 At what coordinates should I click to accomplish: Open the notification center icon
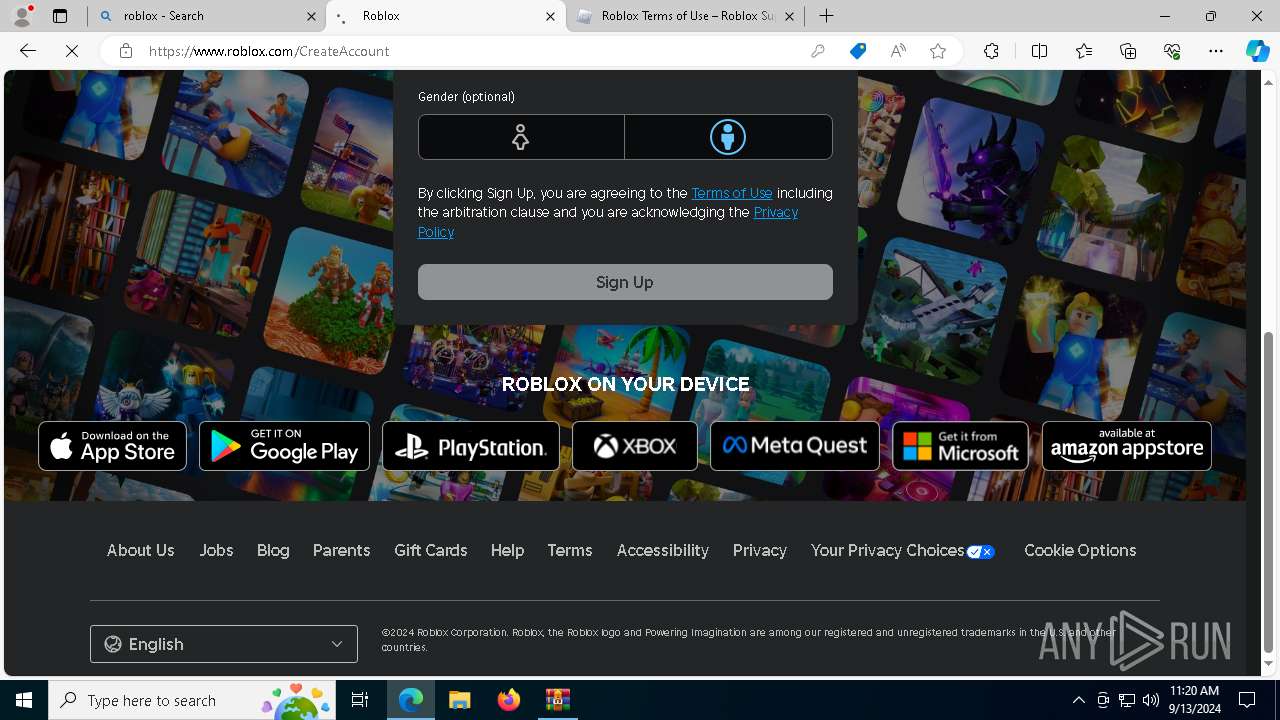pyautogui.click(x=1247, y=700)
